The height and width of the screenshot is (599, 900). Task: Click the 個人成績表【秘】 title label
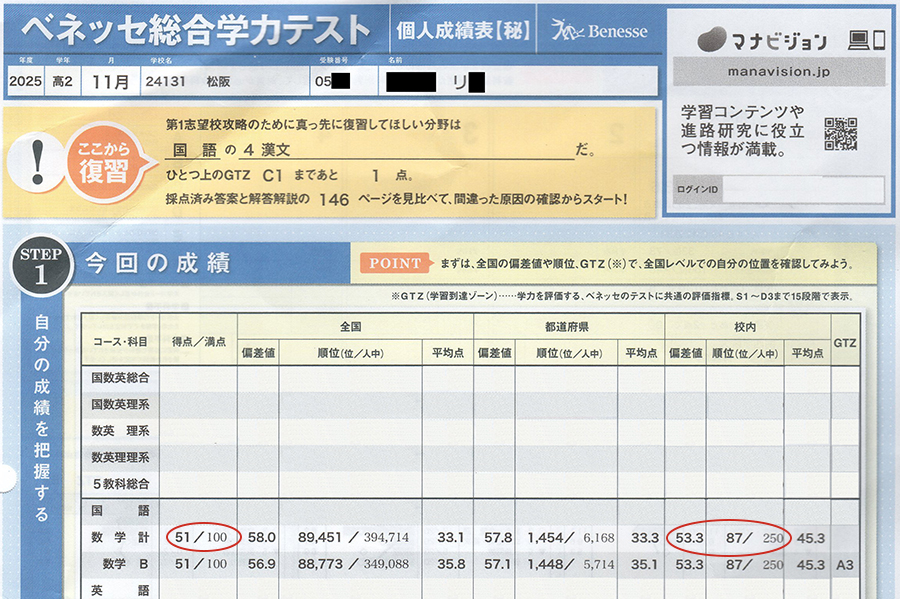tap(462, 30)
